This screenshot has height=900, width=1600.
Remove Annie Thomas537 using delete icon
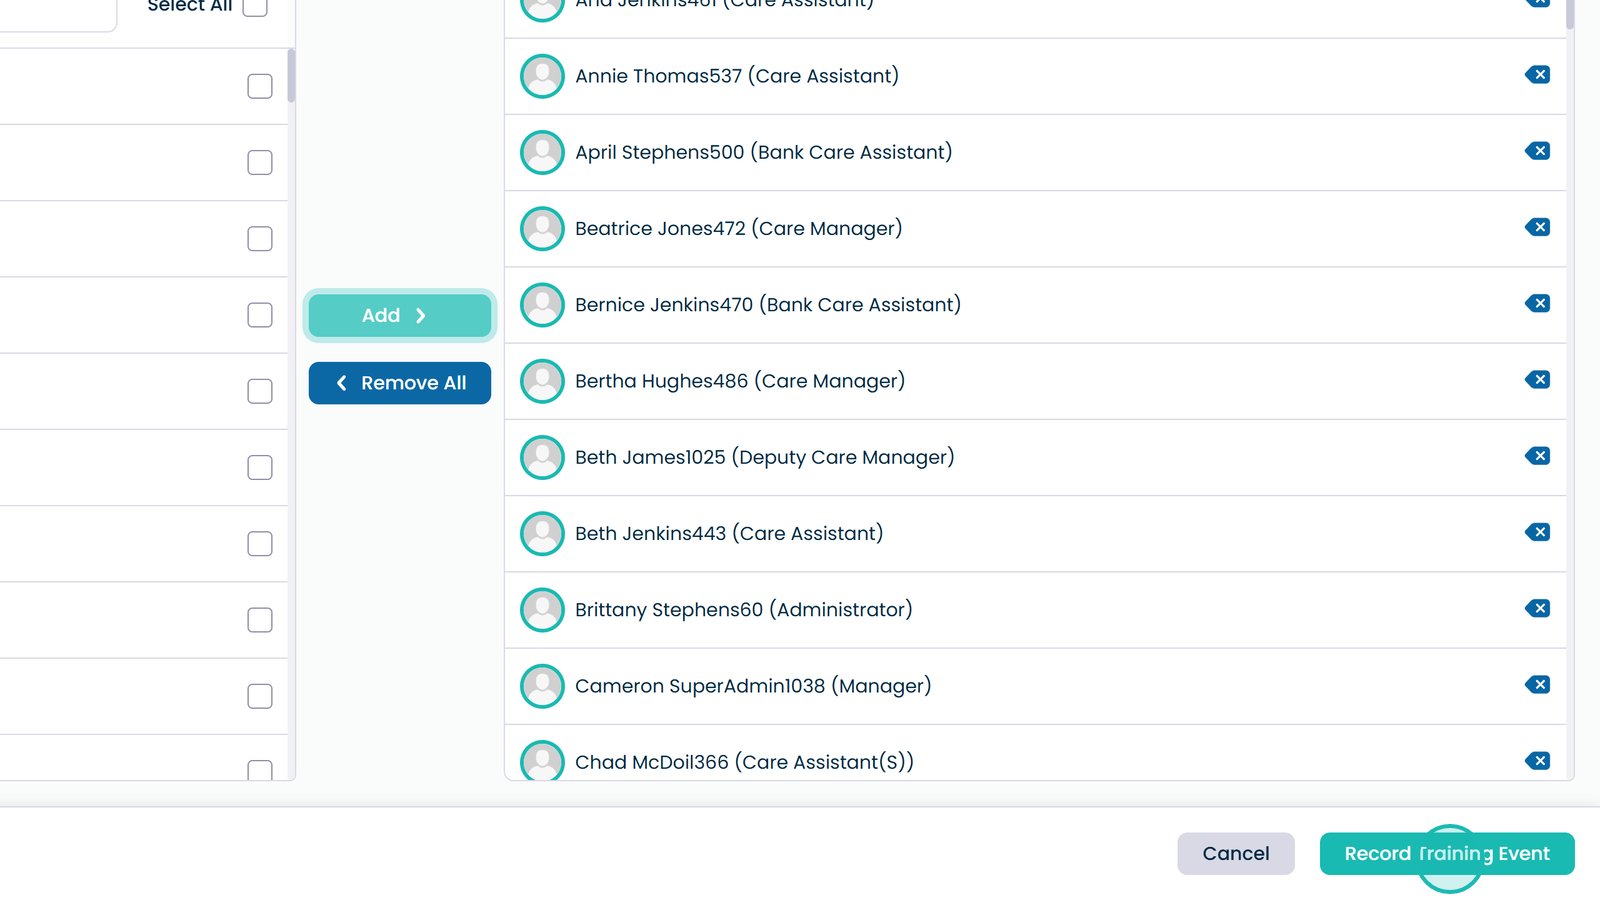point(1538,75)
